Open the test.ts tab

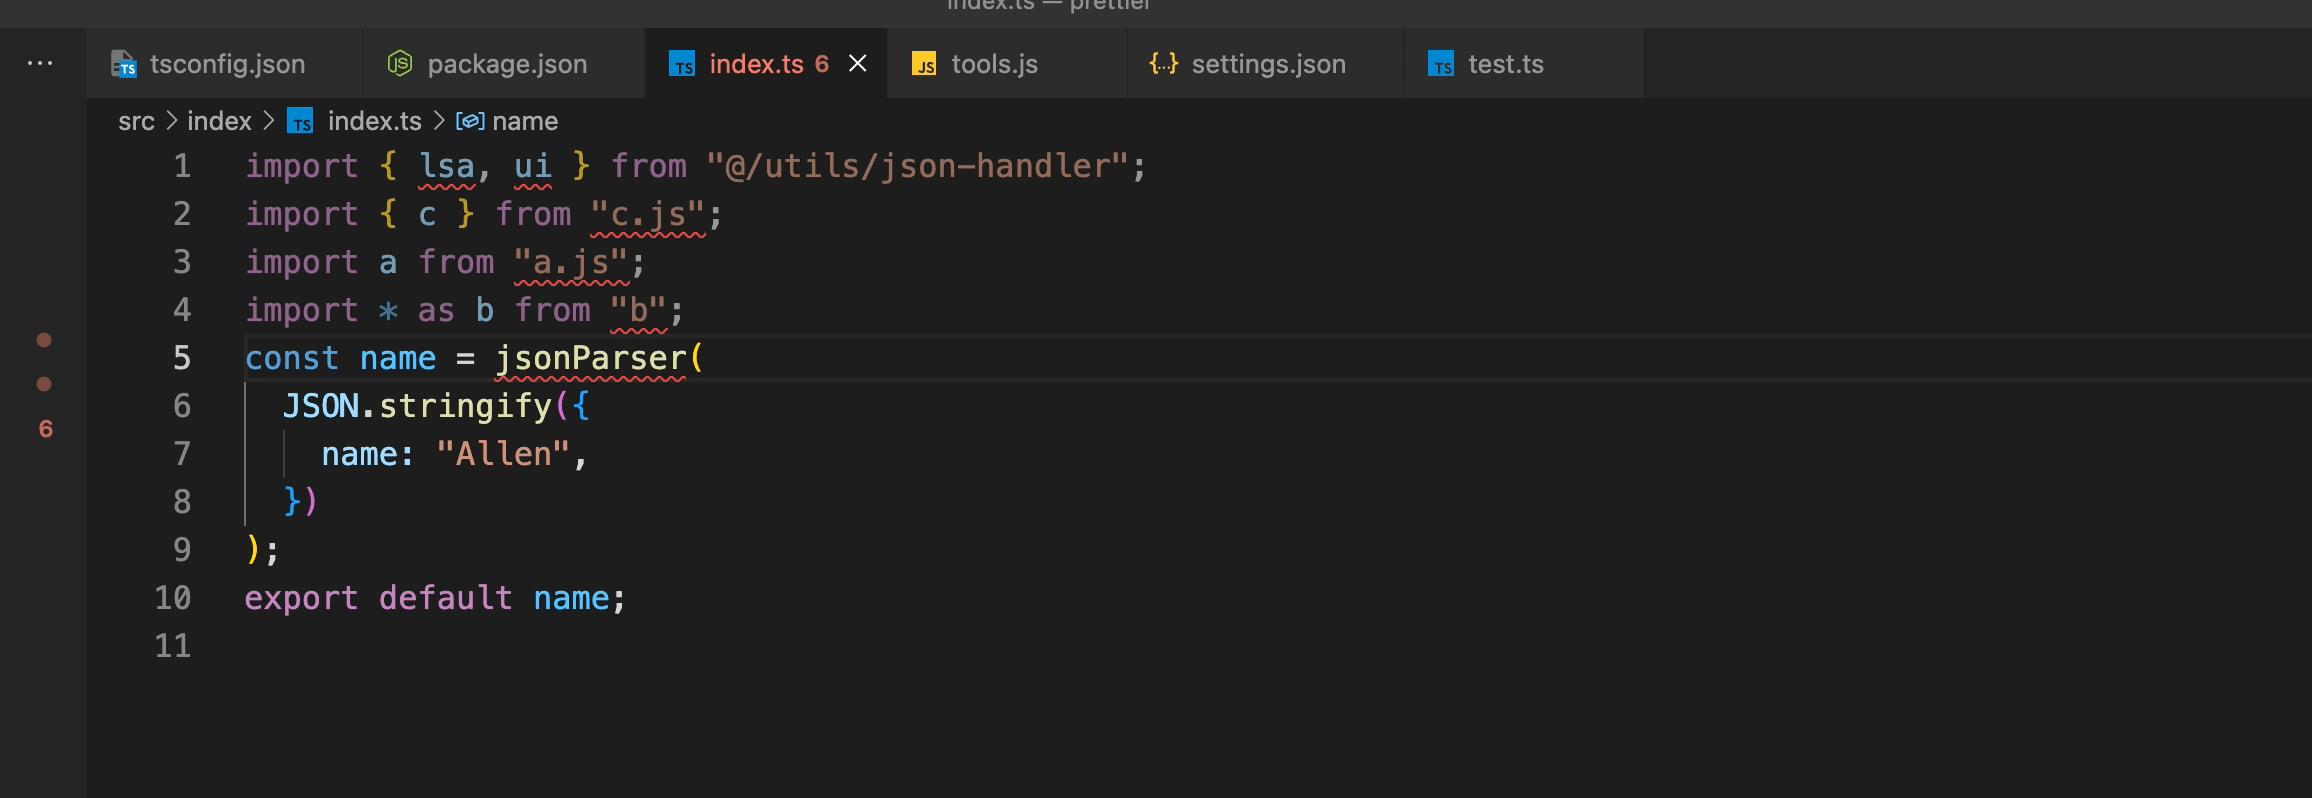click(x=1524, y=64)
